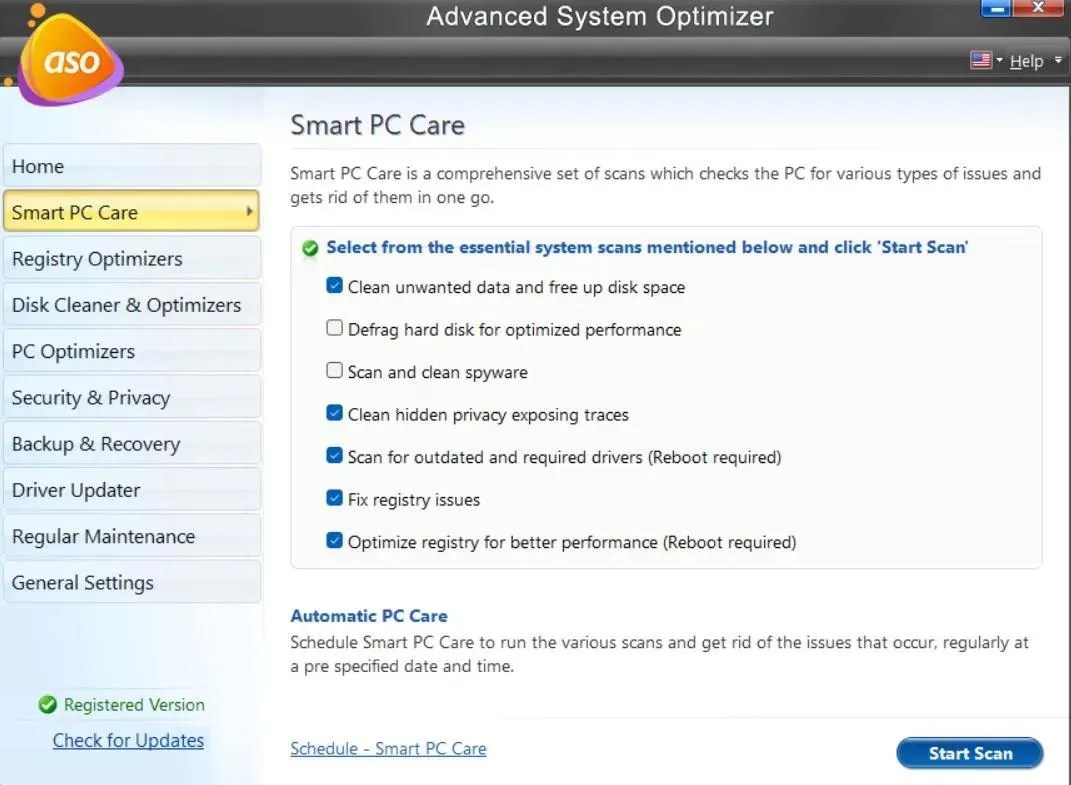Toggle off Fix registry issues
The image size is (1071, 785).
click(335, 498)
